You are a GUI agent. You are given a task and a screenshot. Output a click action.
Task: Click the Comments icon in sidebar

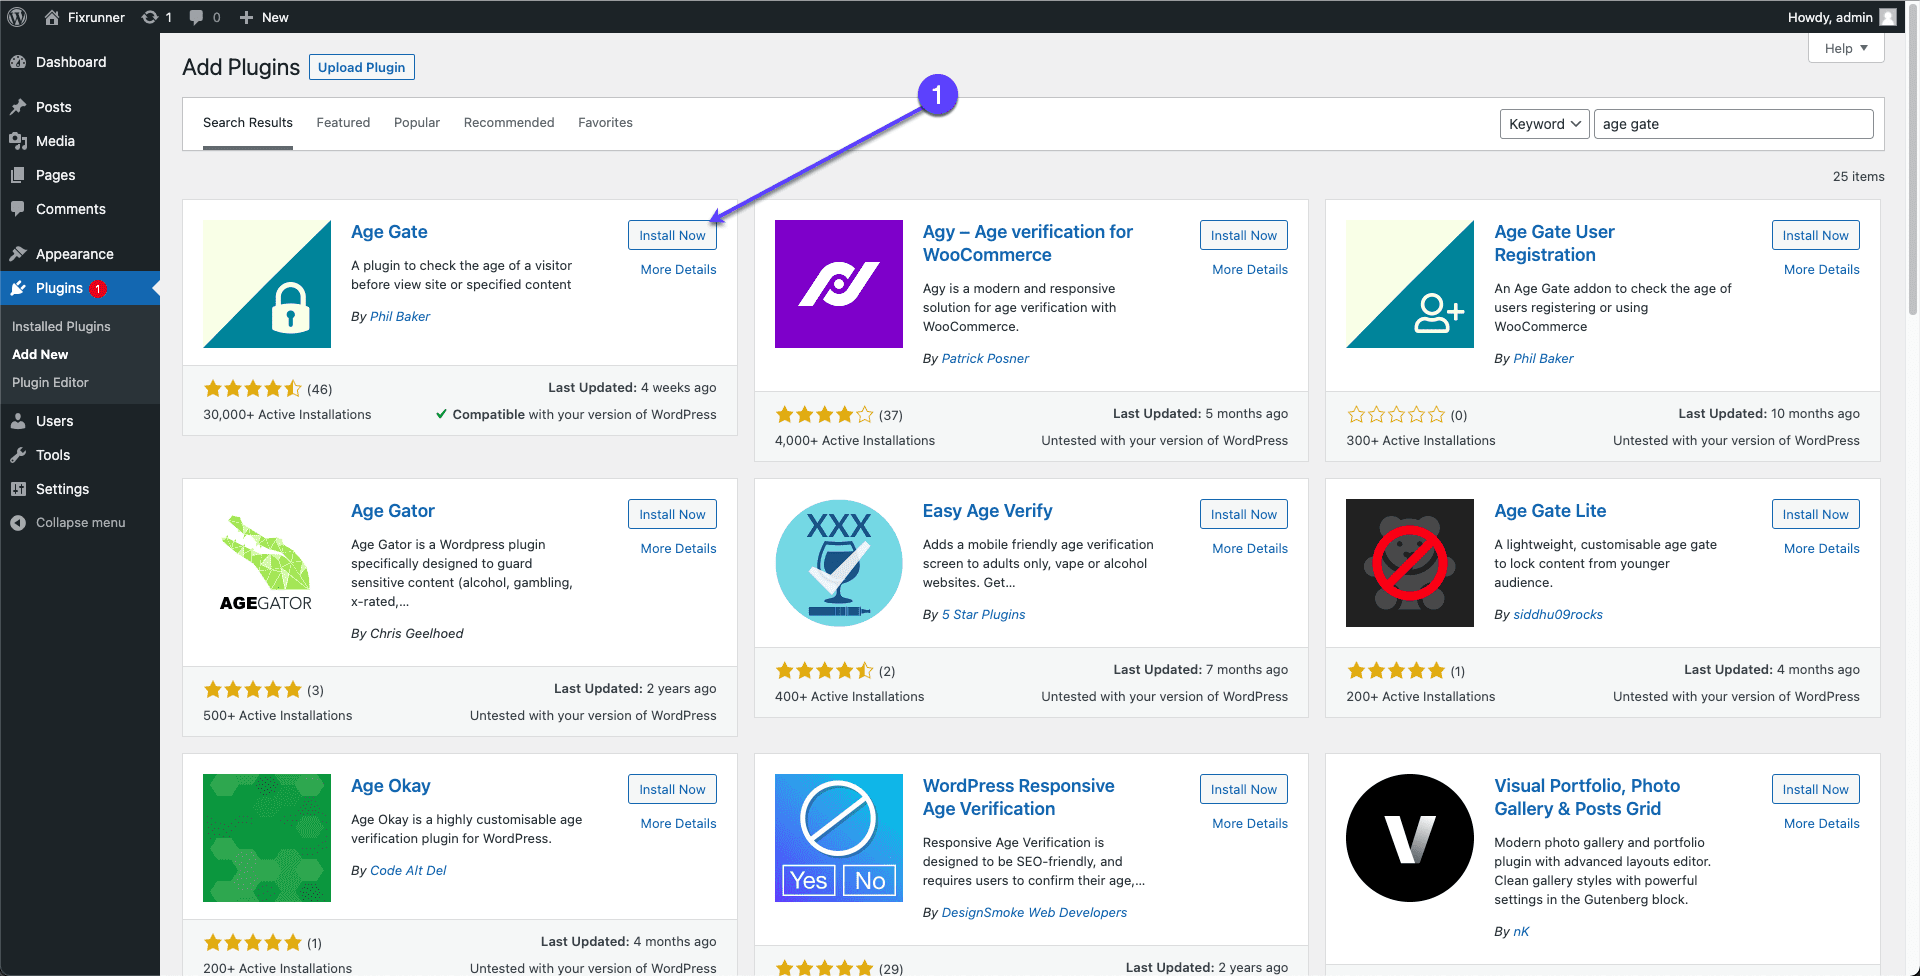click(x=18, y=209)
